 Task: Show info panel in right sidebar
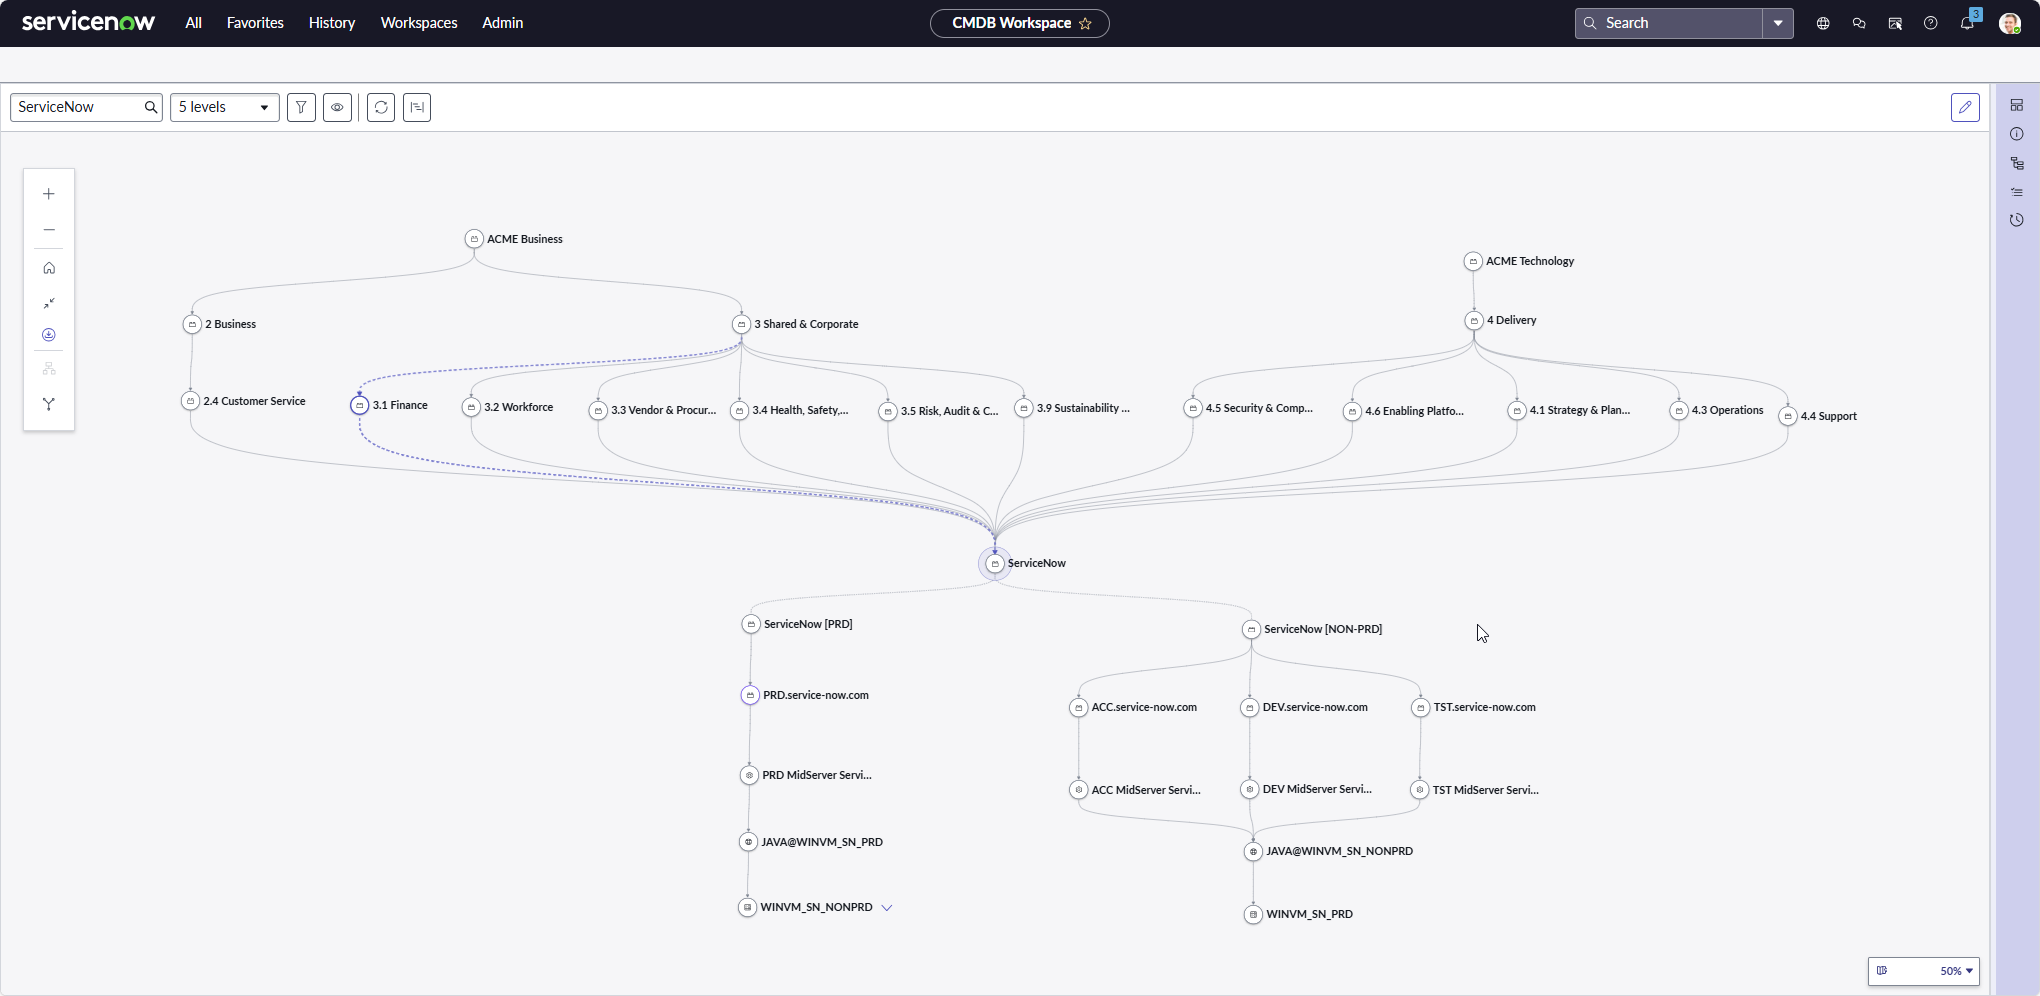coord(2017,134)
